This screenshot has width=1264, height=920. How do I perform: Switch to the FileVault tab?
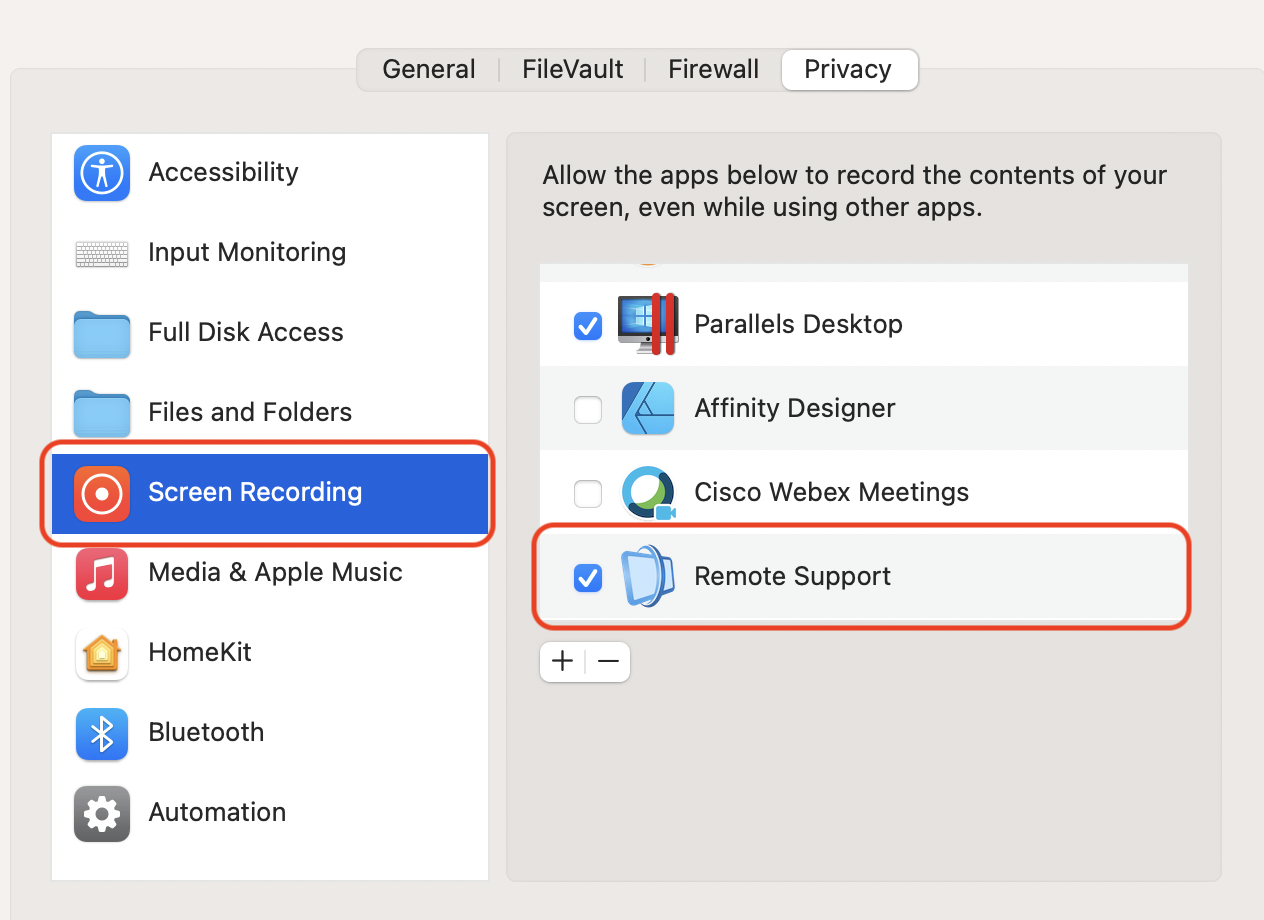coord(573,69)
